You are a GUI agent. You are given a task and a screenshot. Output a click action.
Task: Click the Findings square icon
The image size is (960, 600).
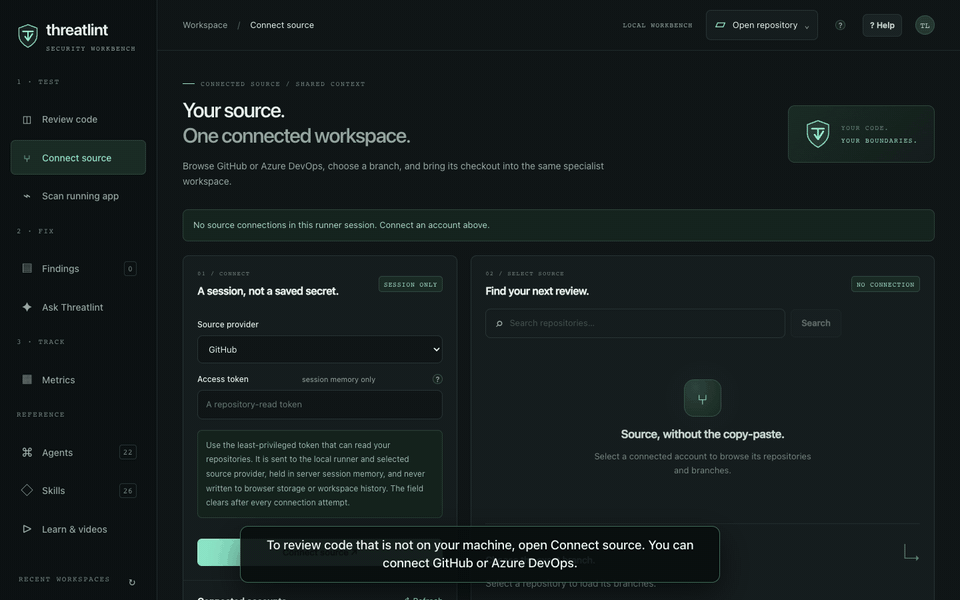point(27,268)
